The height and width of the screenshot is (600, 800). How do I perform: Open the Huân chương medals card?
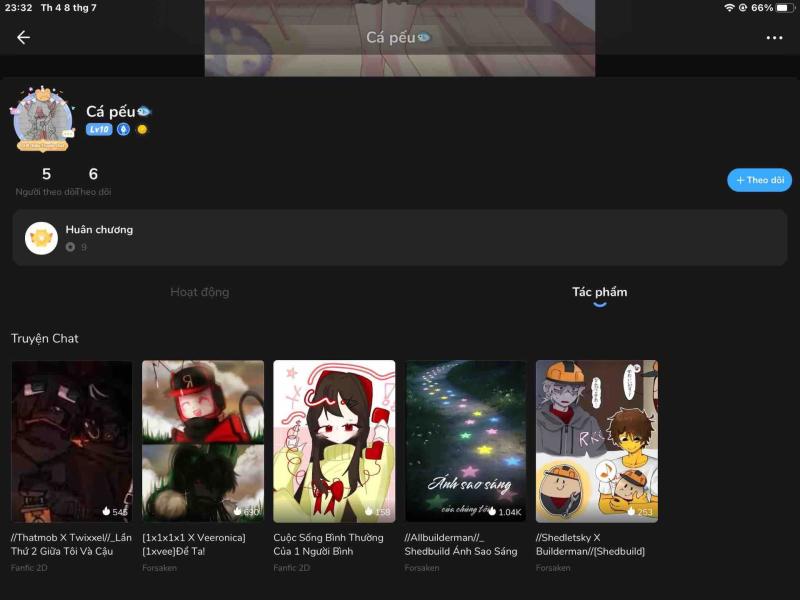tap(399, 238)
